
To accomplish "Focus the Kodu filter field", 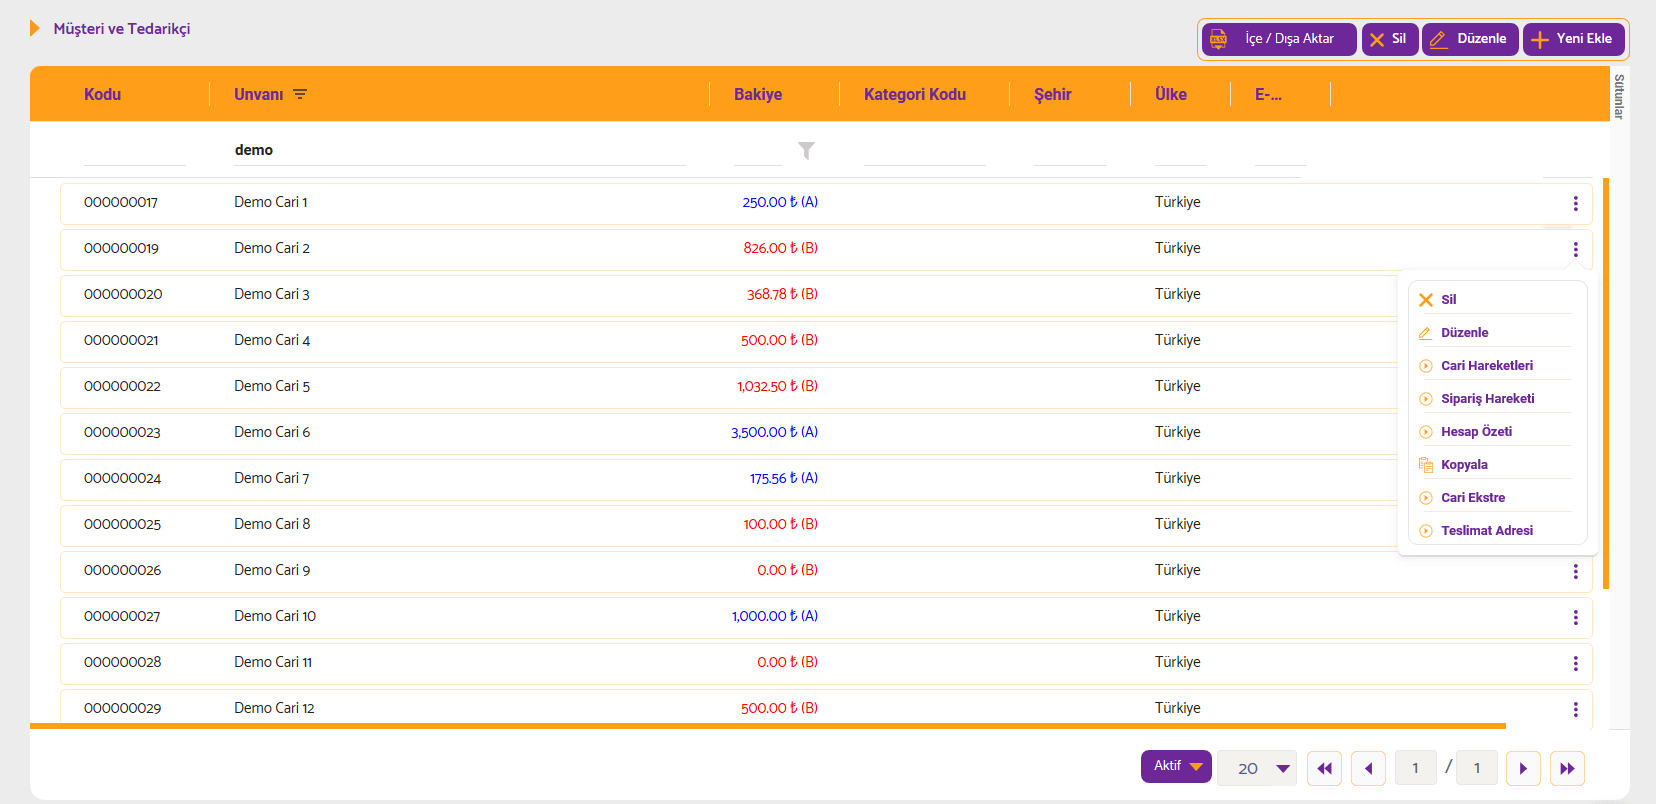I will [x=135, y=150].
